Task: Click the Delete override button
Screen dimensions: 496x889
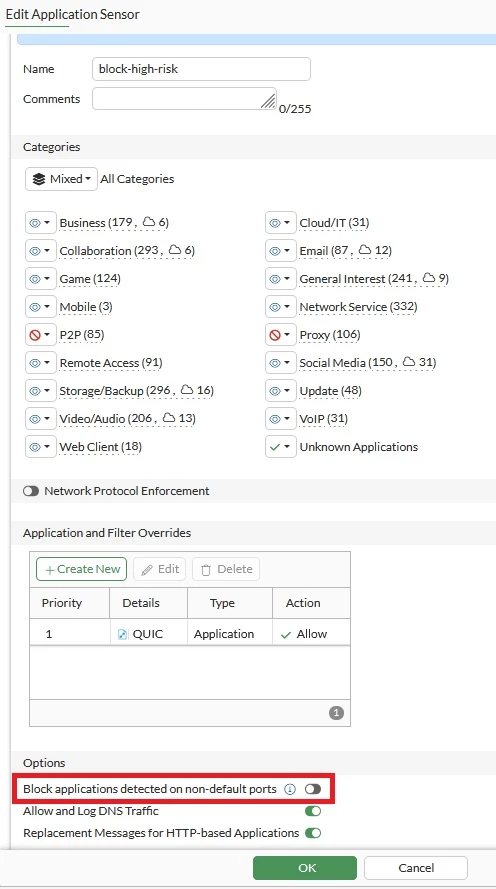Action: (x=226, y=569)
